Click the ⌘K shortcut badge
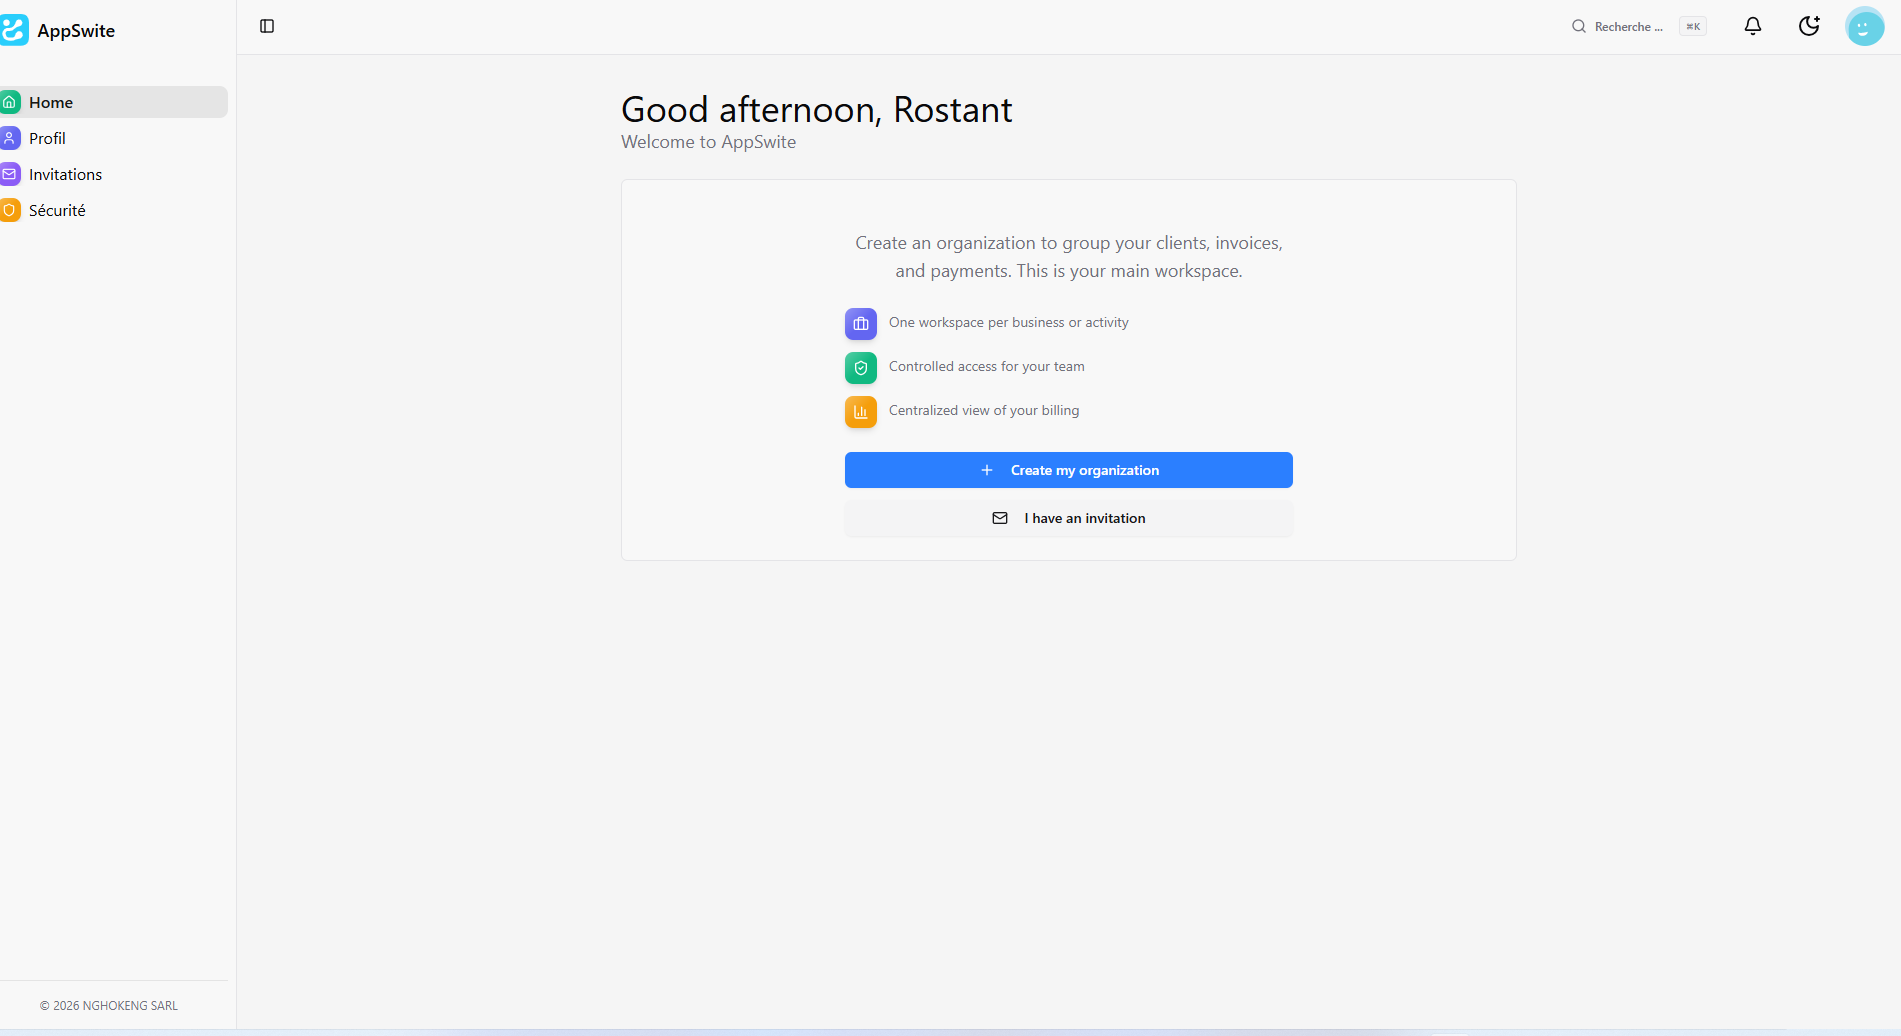 pyautogui.click(x=1692, y=26)
